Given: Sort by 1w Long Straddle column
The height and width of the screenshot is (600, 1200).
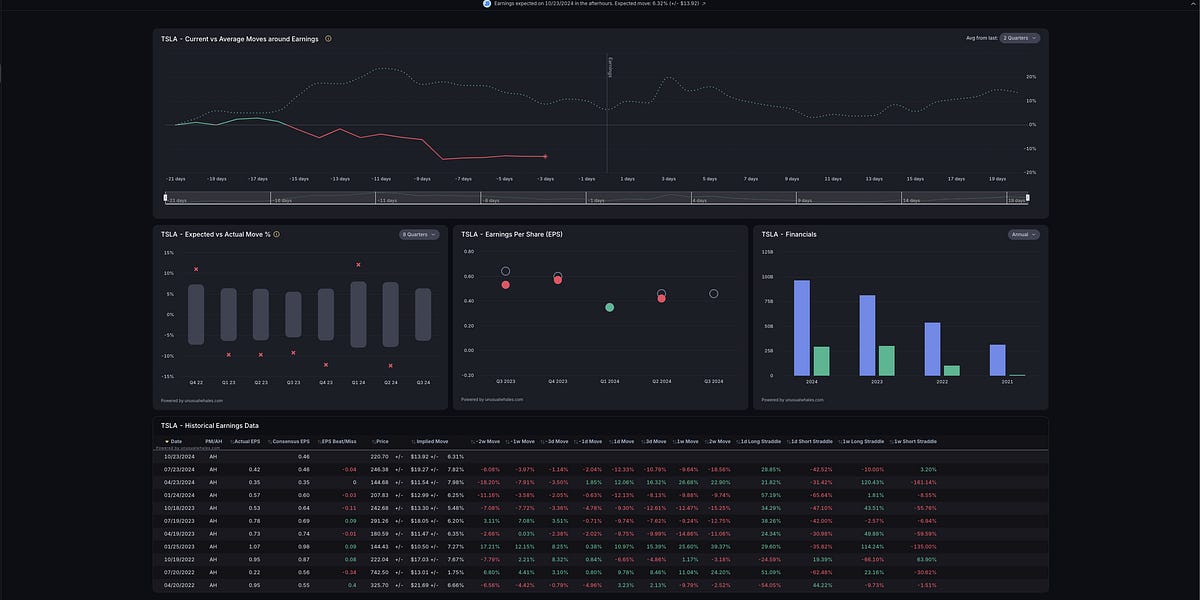Looking at the screenshot, I should (x=860, y=441).
